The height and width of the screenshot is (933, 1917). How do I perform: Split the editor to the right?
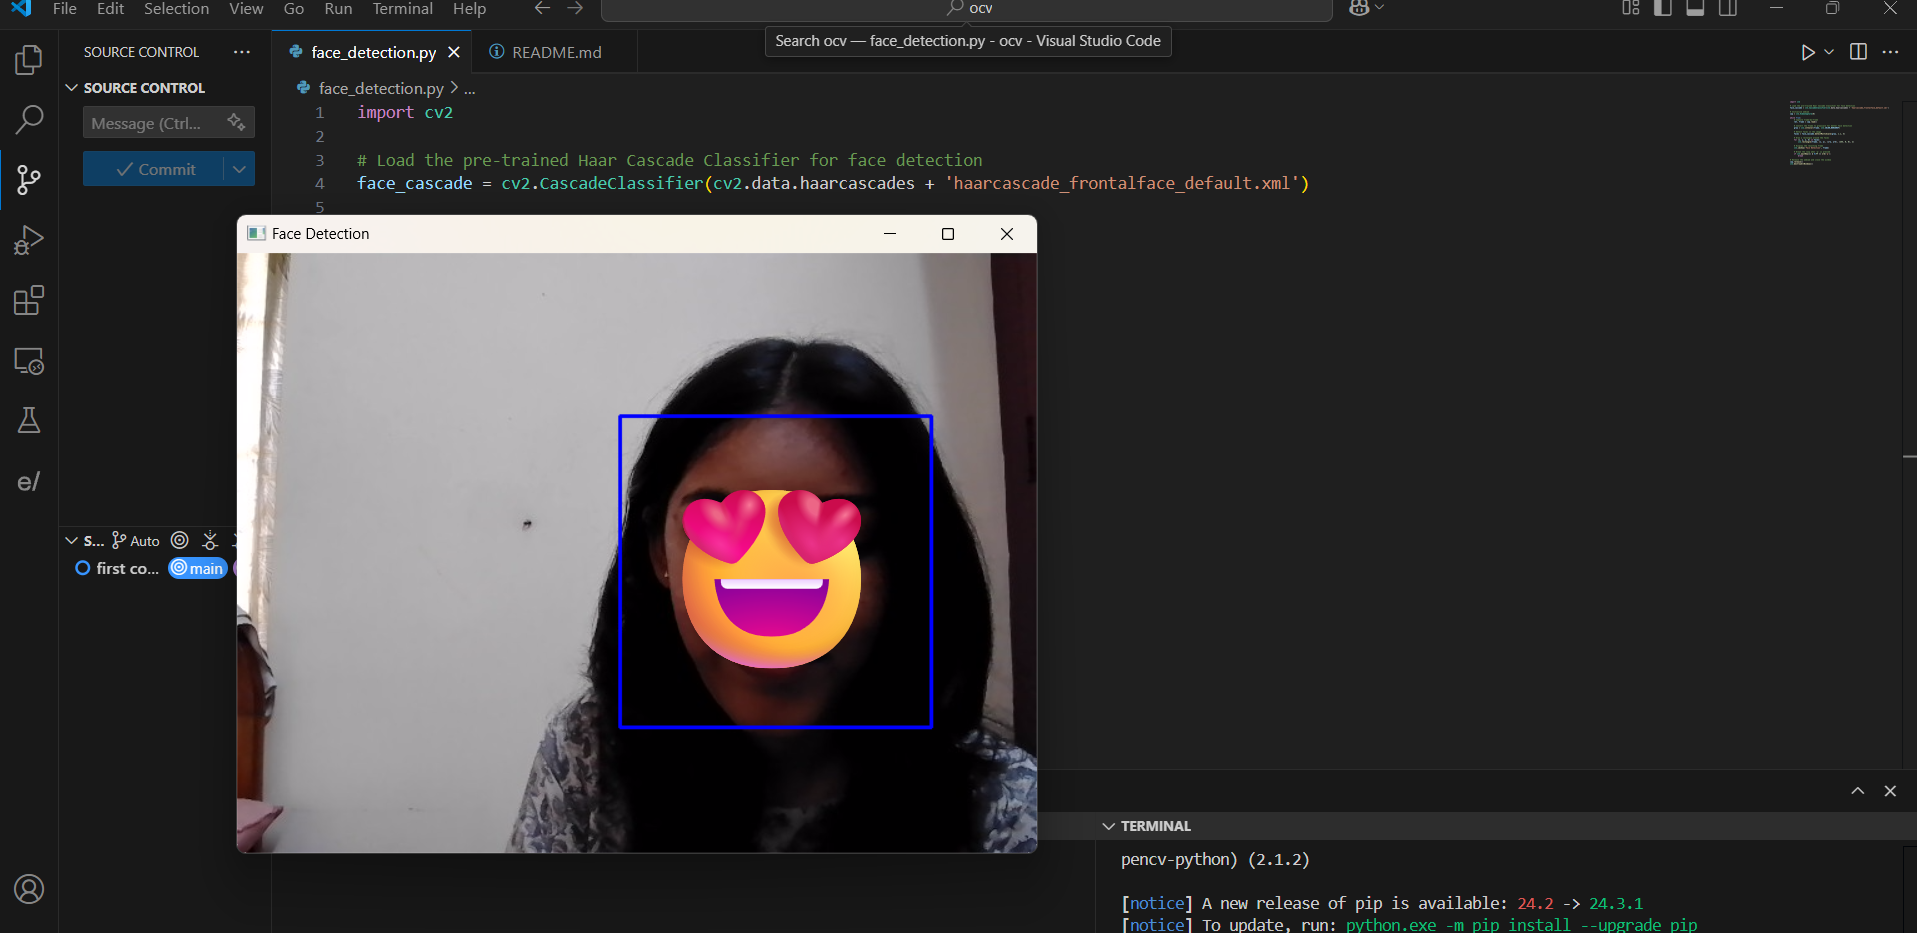point(1858,52)
